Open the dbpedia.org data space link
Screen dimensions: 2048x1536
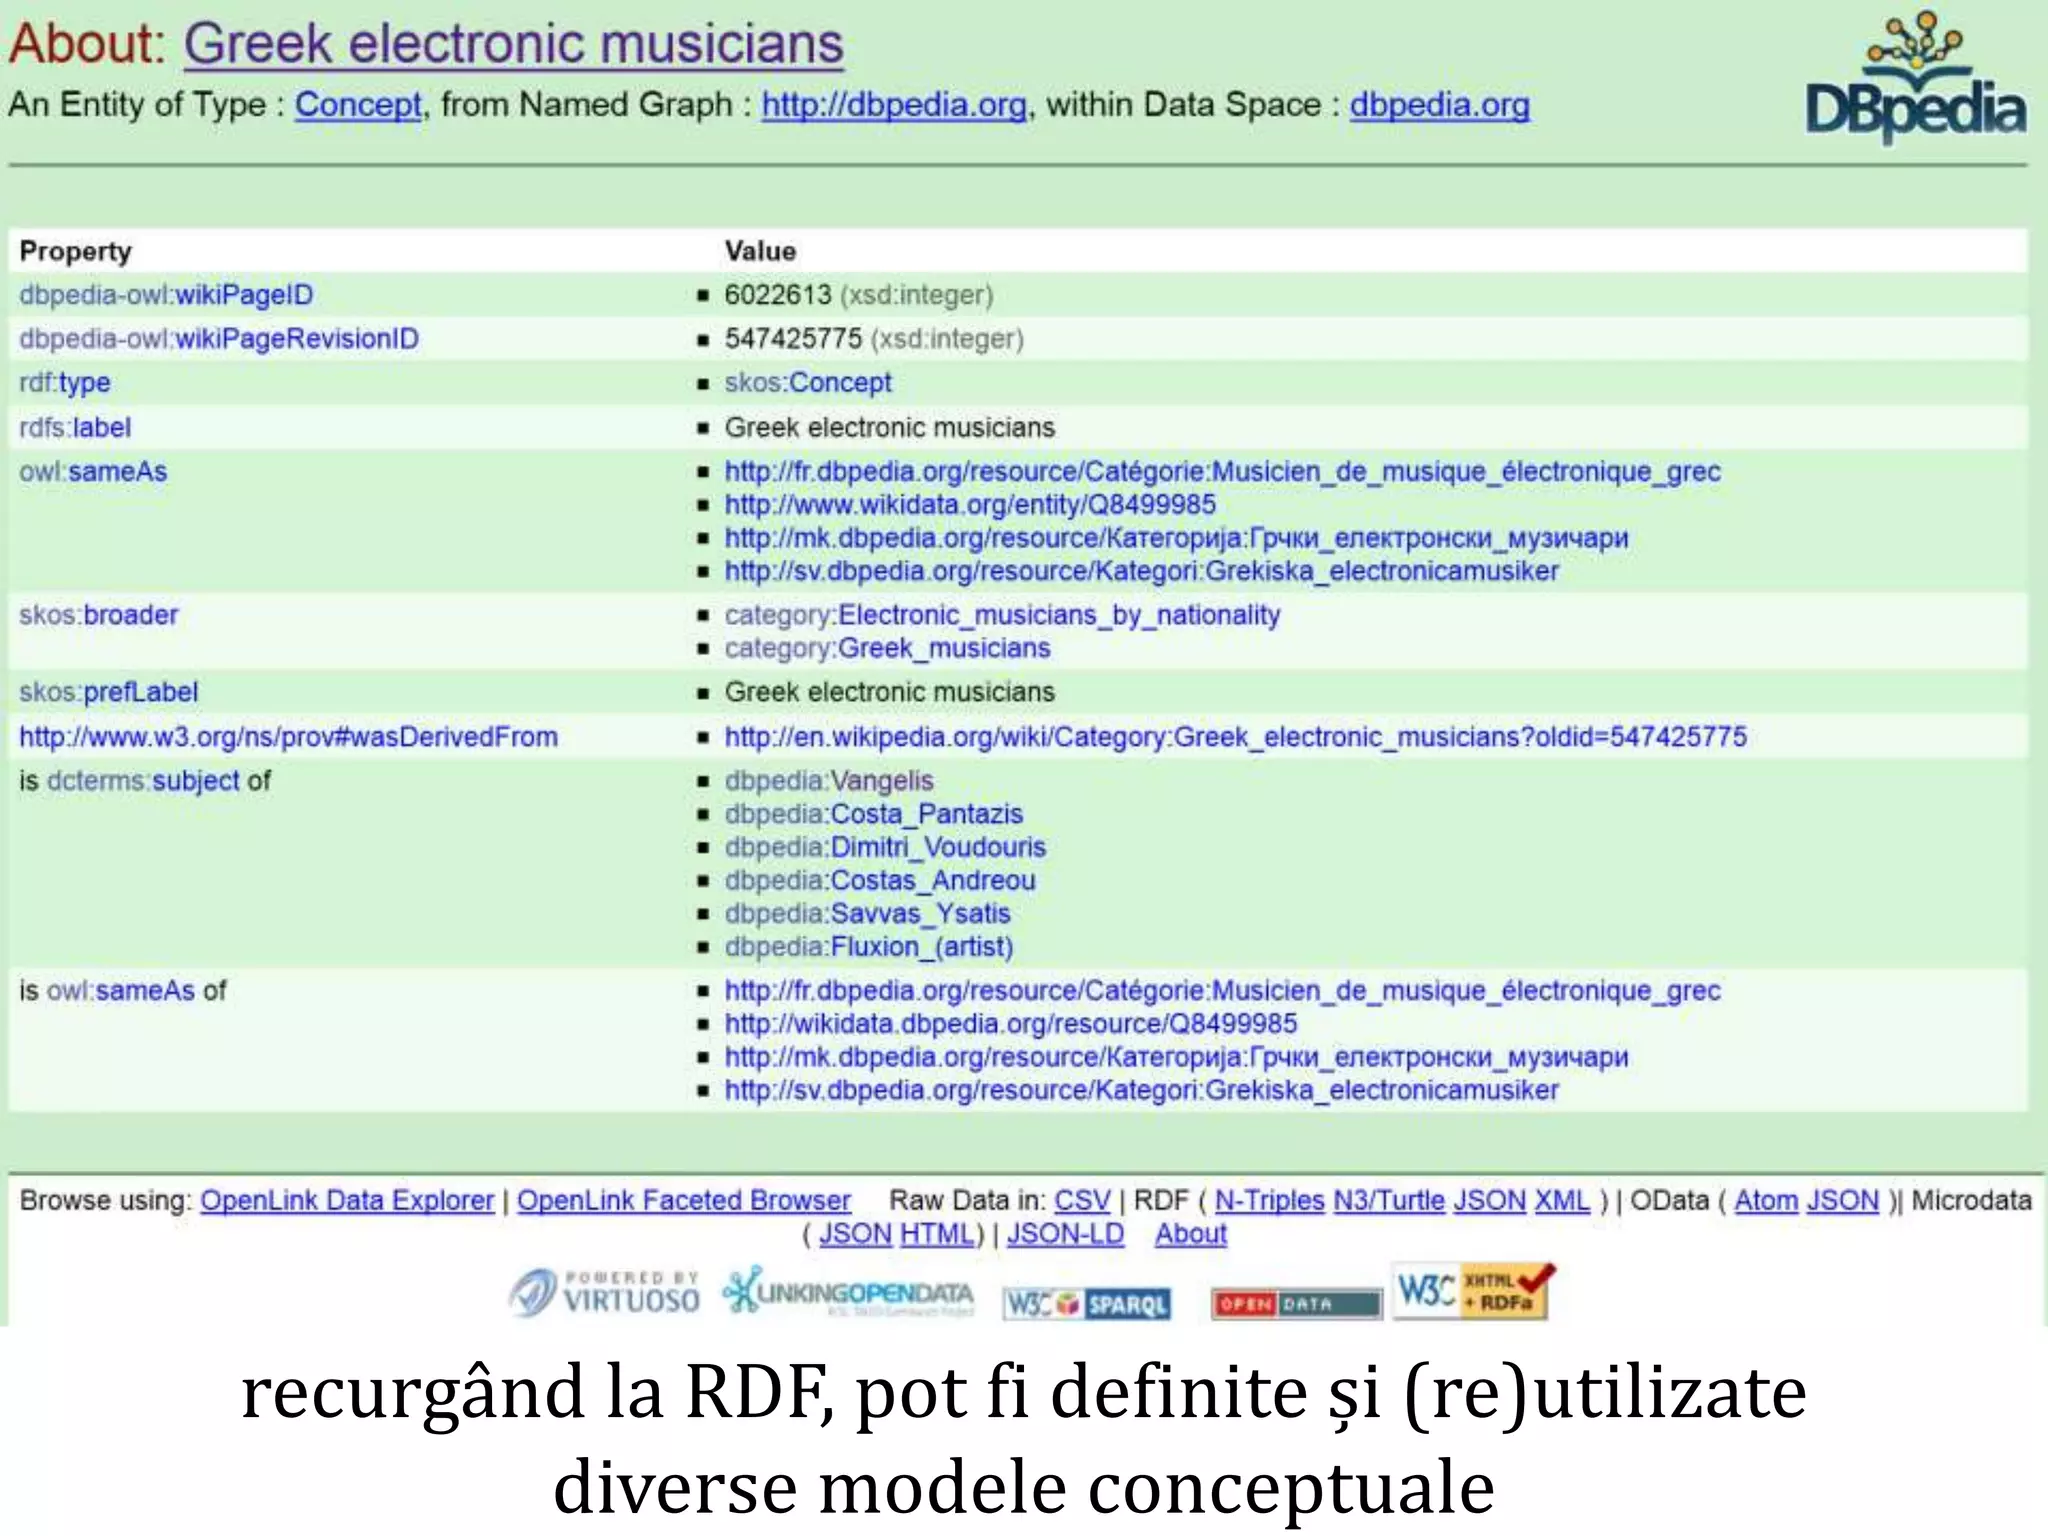coord(1440,104)
